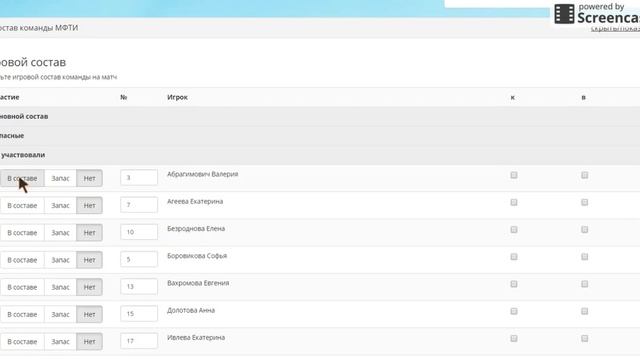Viewport: 640px width, 360px height.
Task: Select Нет for Боровикова Софья
Action: click(89, 260)
